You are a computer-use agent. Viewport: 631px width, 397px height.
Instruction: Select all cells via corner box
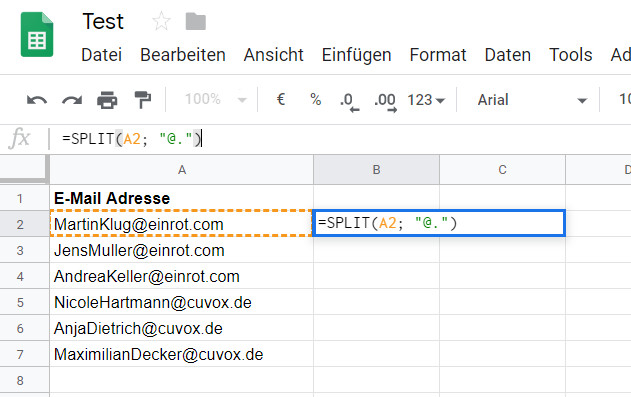[25, 169]
